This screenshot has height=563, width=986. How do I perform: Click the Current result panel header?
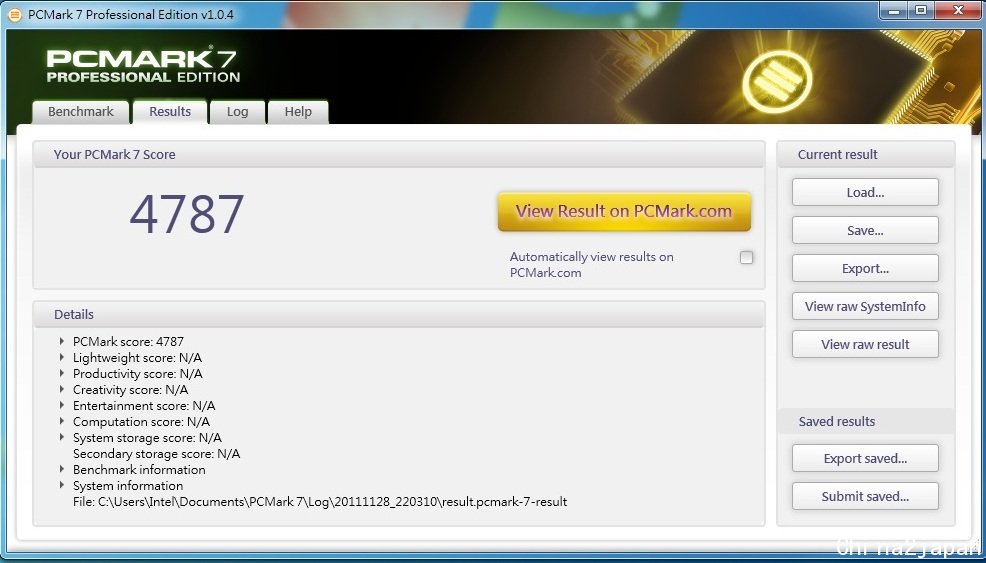866,155
